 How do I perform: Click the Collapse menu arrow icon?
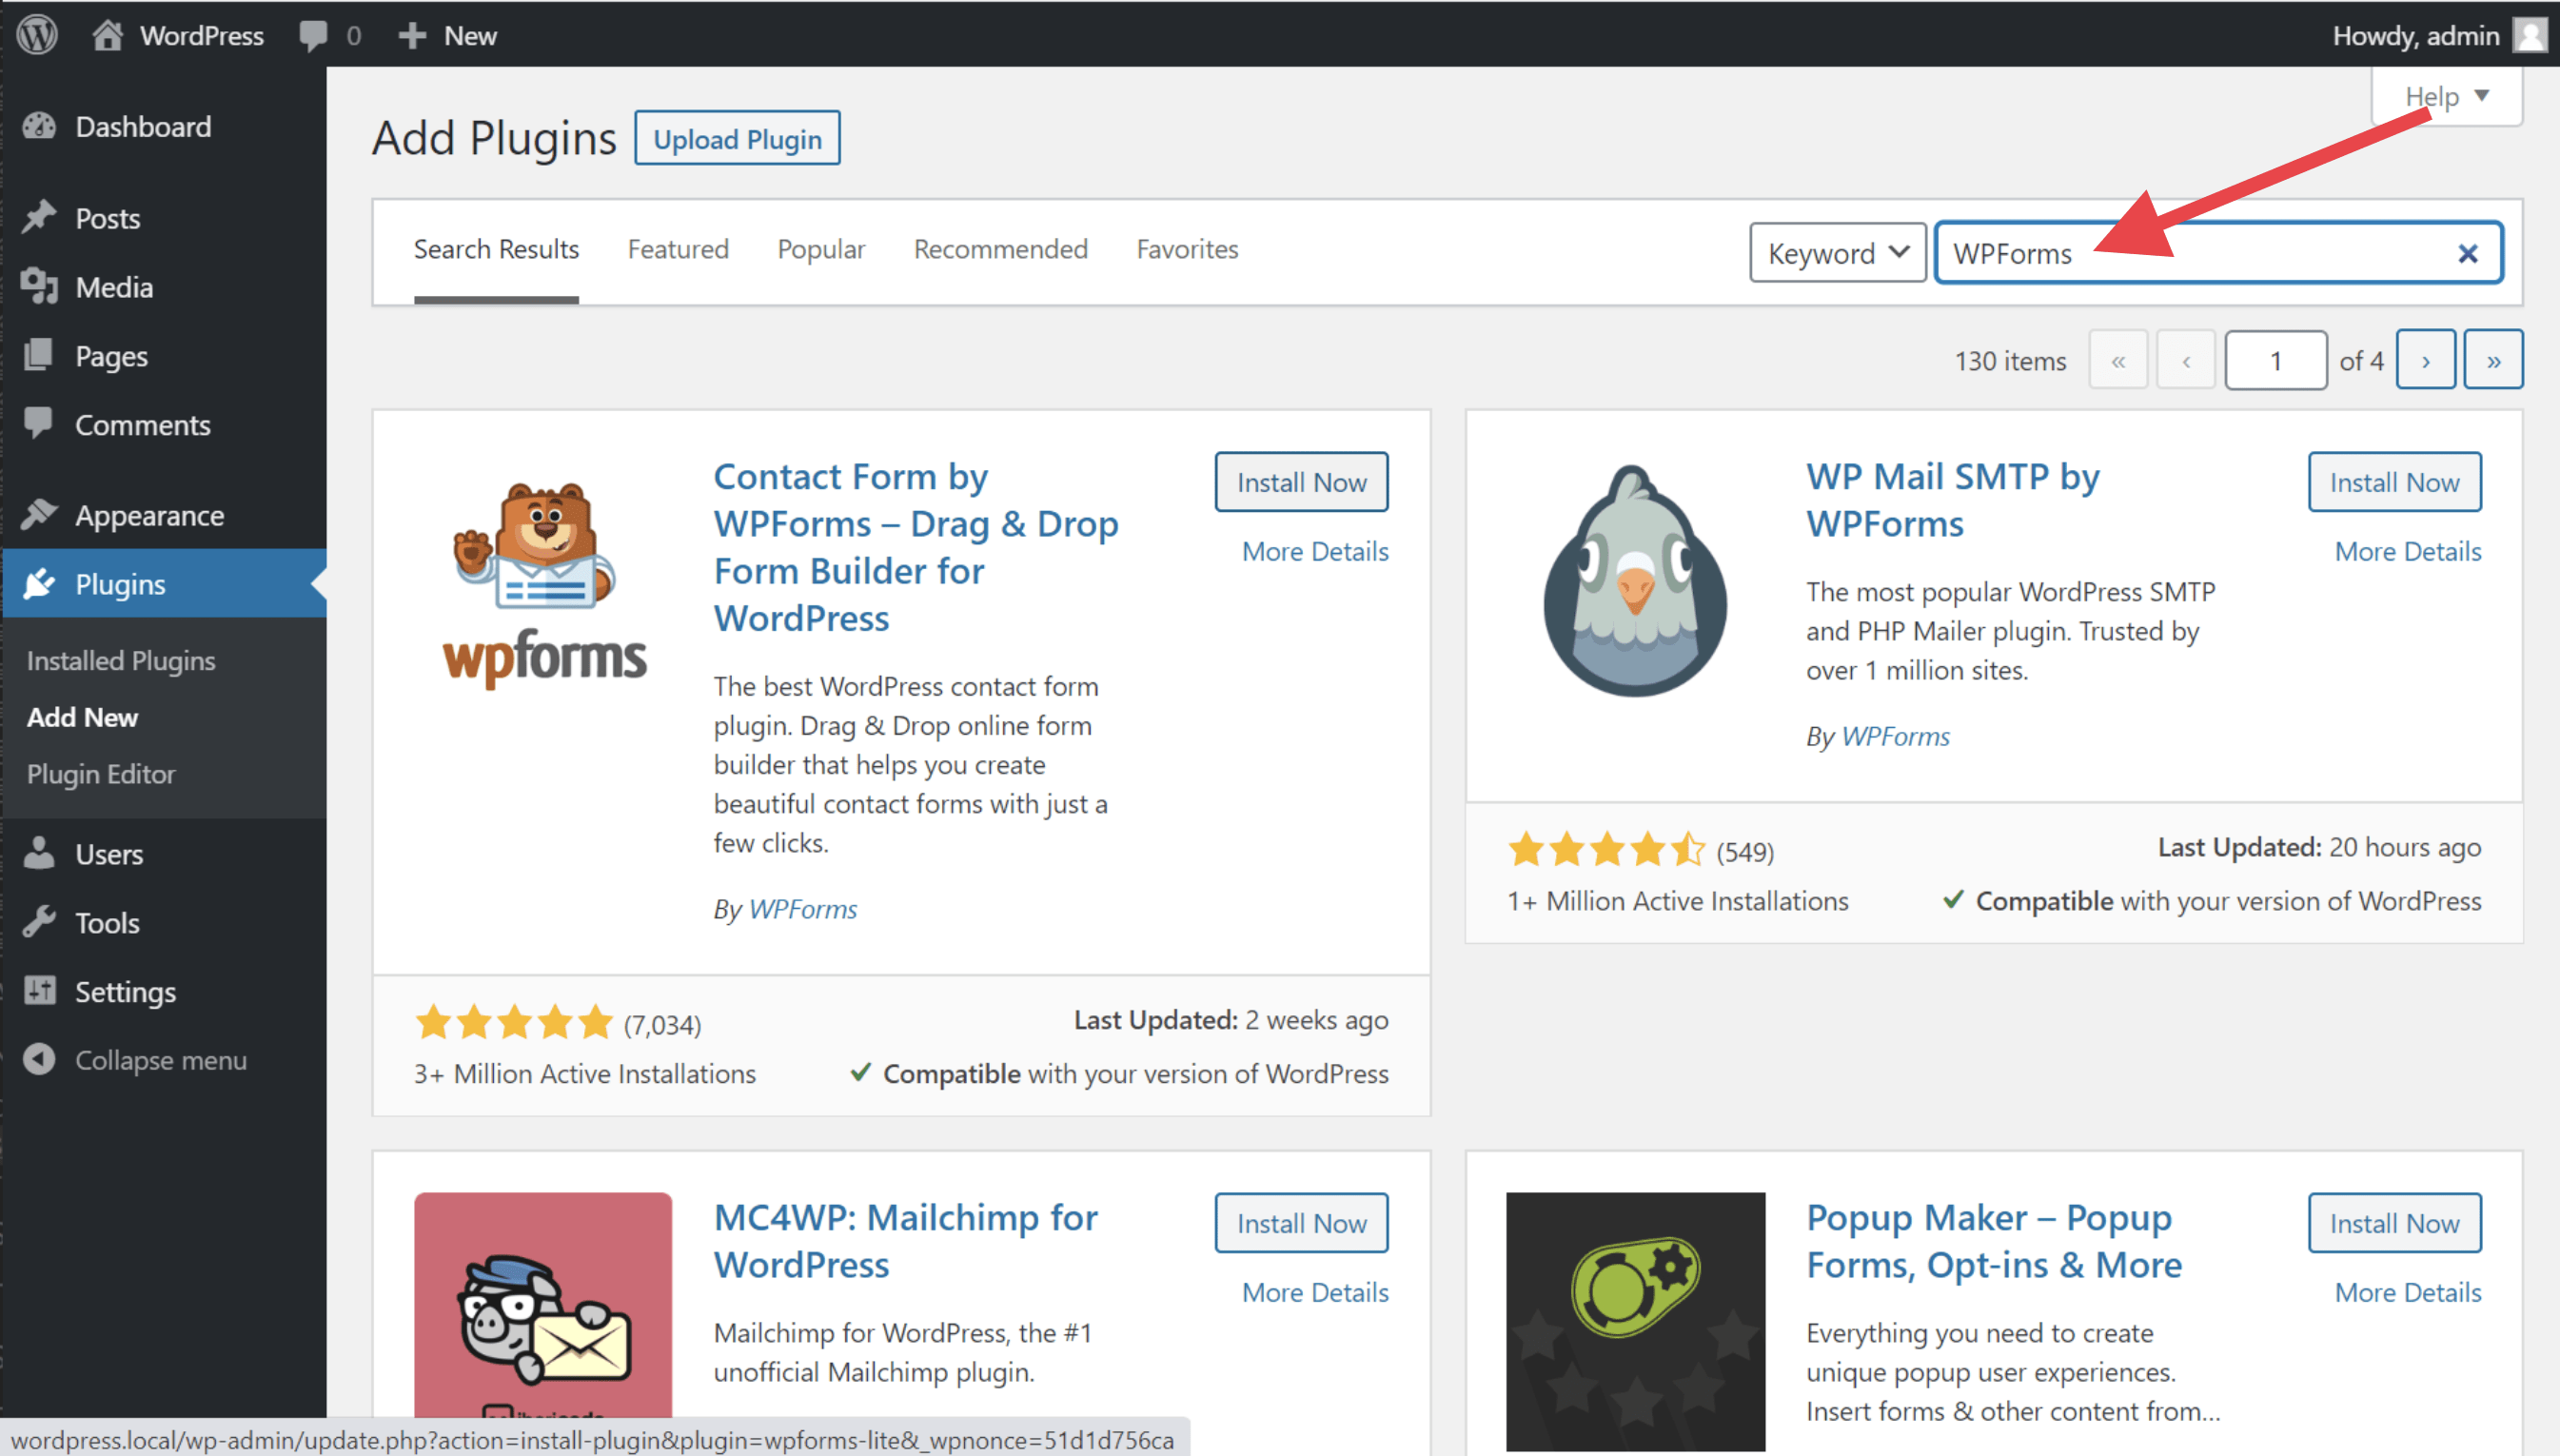pos(39,1059)
